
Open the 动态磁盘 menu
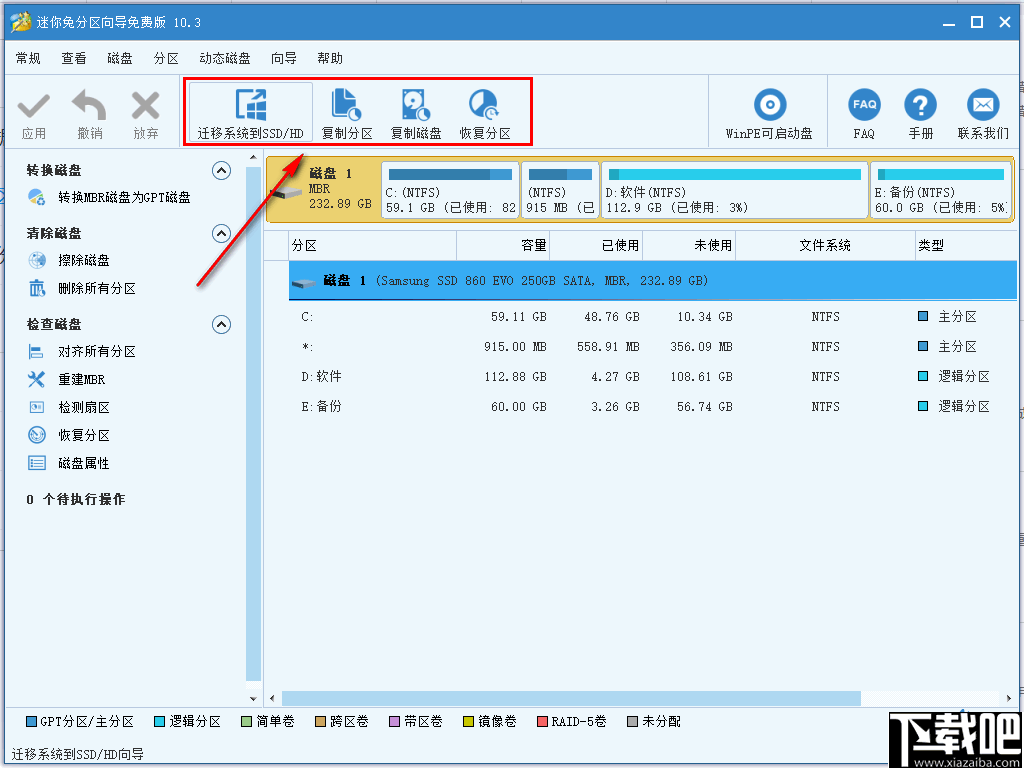(225, 58)
